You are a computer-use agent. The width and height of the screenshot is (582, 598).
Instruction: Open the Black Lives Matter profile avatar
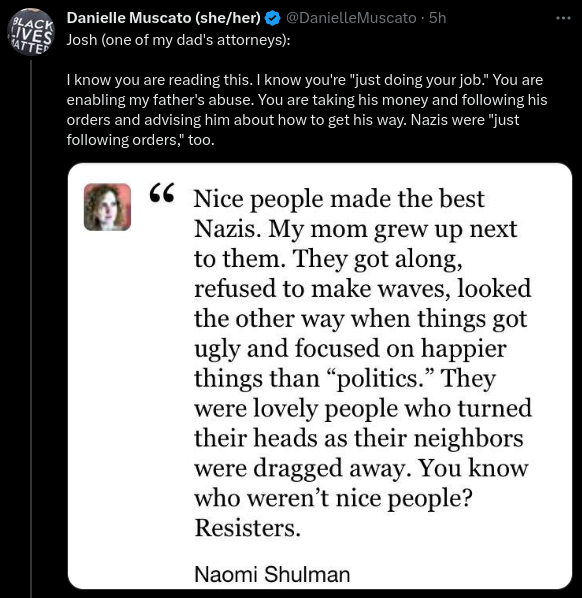point(31,32)
